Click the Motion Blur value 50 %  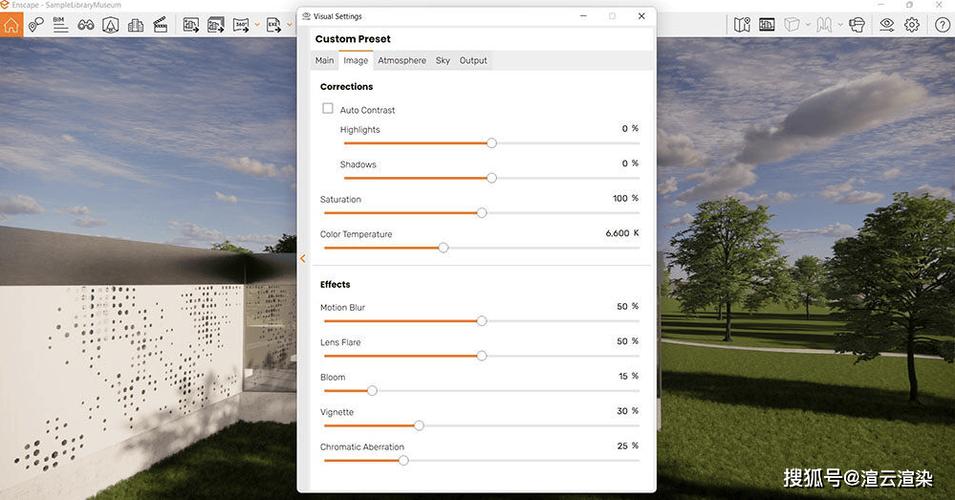pos(627,306)
